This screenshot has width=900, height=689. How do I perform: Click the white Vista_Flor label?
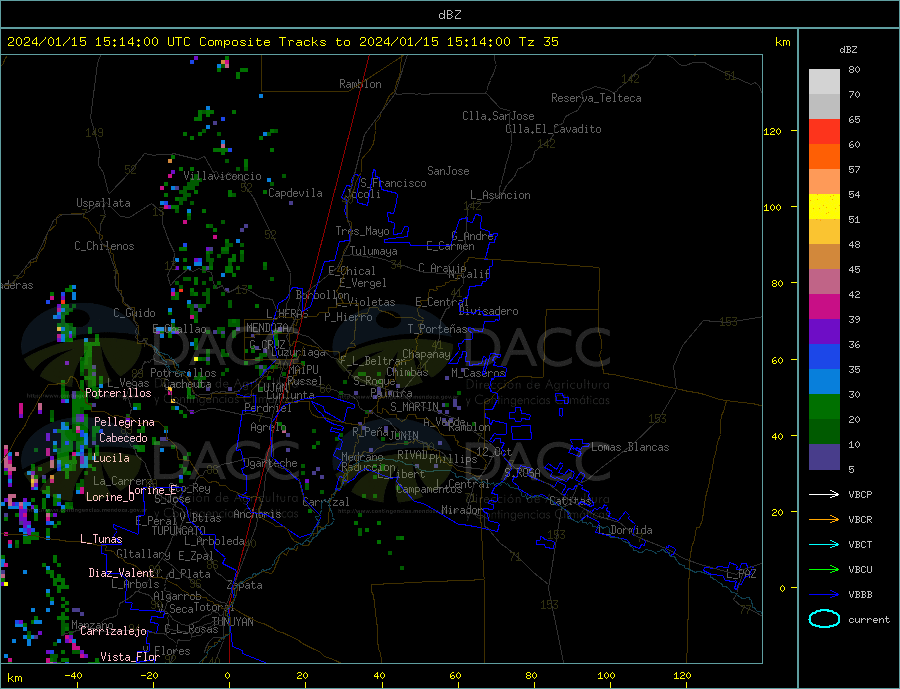(x=130, y=657)
